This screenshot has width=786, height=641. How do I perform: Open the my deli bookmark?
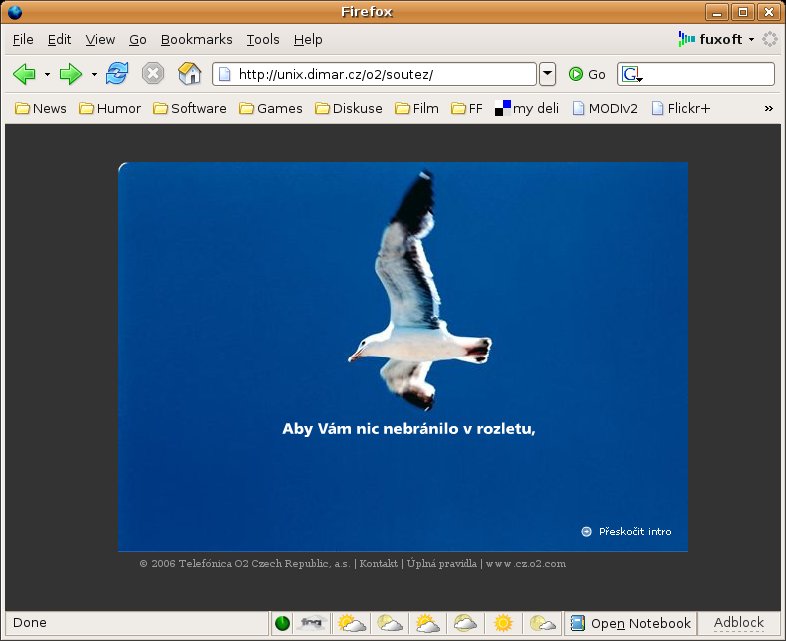pyautogui.click(x=527, y=108)
